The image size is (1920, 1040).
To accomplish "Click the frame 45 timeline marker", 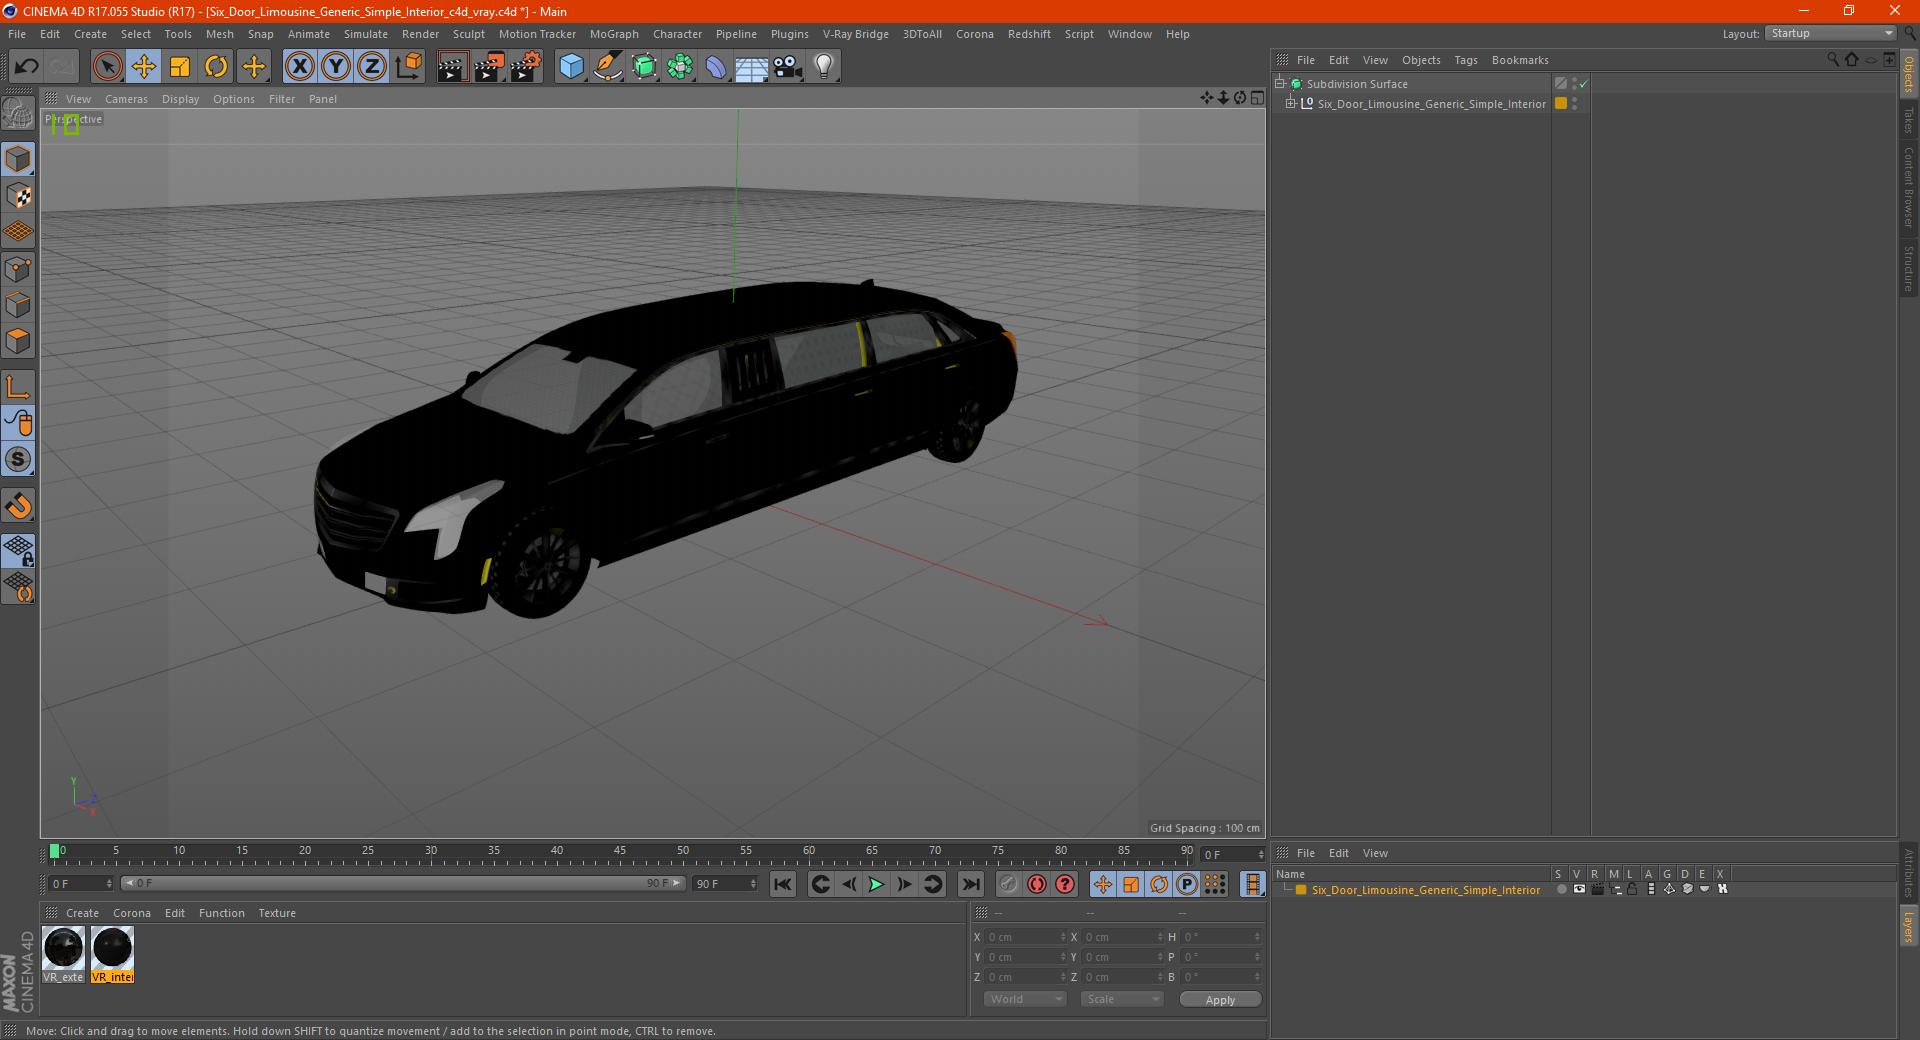I will 620,851.
